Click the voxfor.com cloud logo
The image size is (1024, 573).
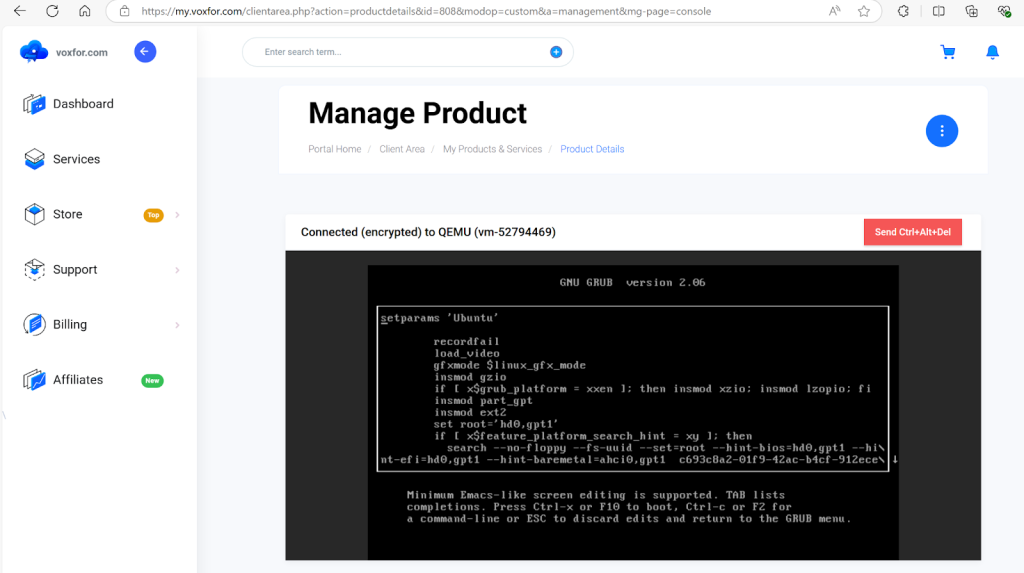pyautogui.click(x=34, y=52)
